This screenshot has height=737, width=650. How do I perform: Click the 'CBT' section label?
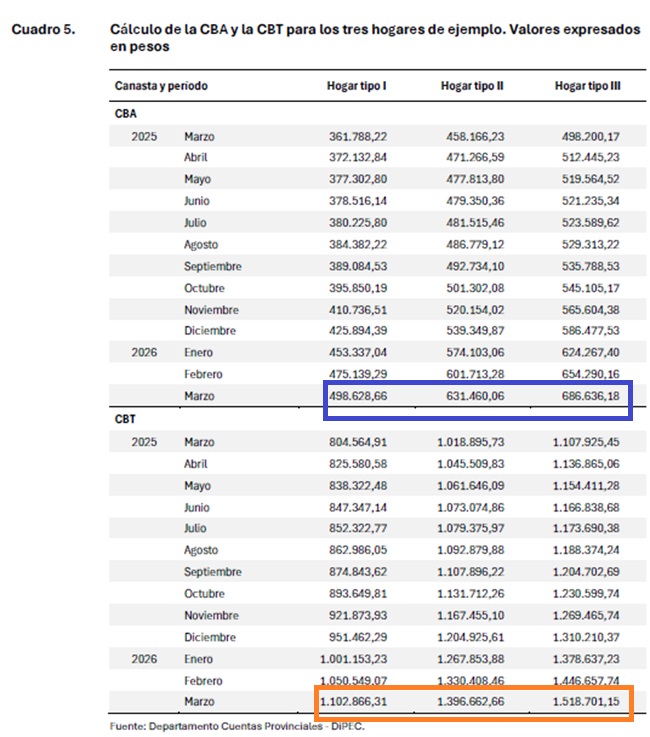pos(126,420)
